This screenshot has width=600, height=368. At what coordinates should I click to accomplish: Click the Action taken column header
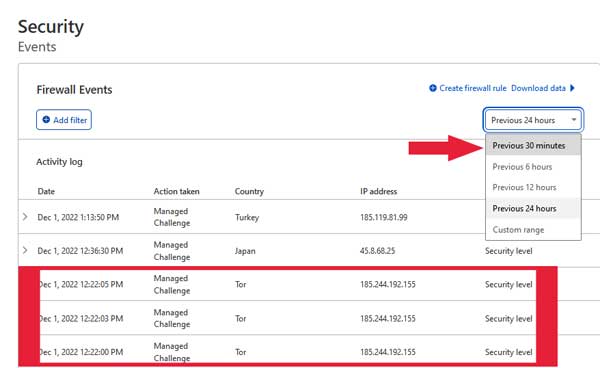(176, 191)
